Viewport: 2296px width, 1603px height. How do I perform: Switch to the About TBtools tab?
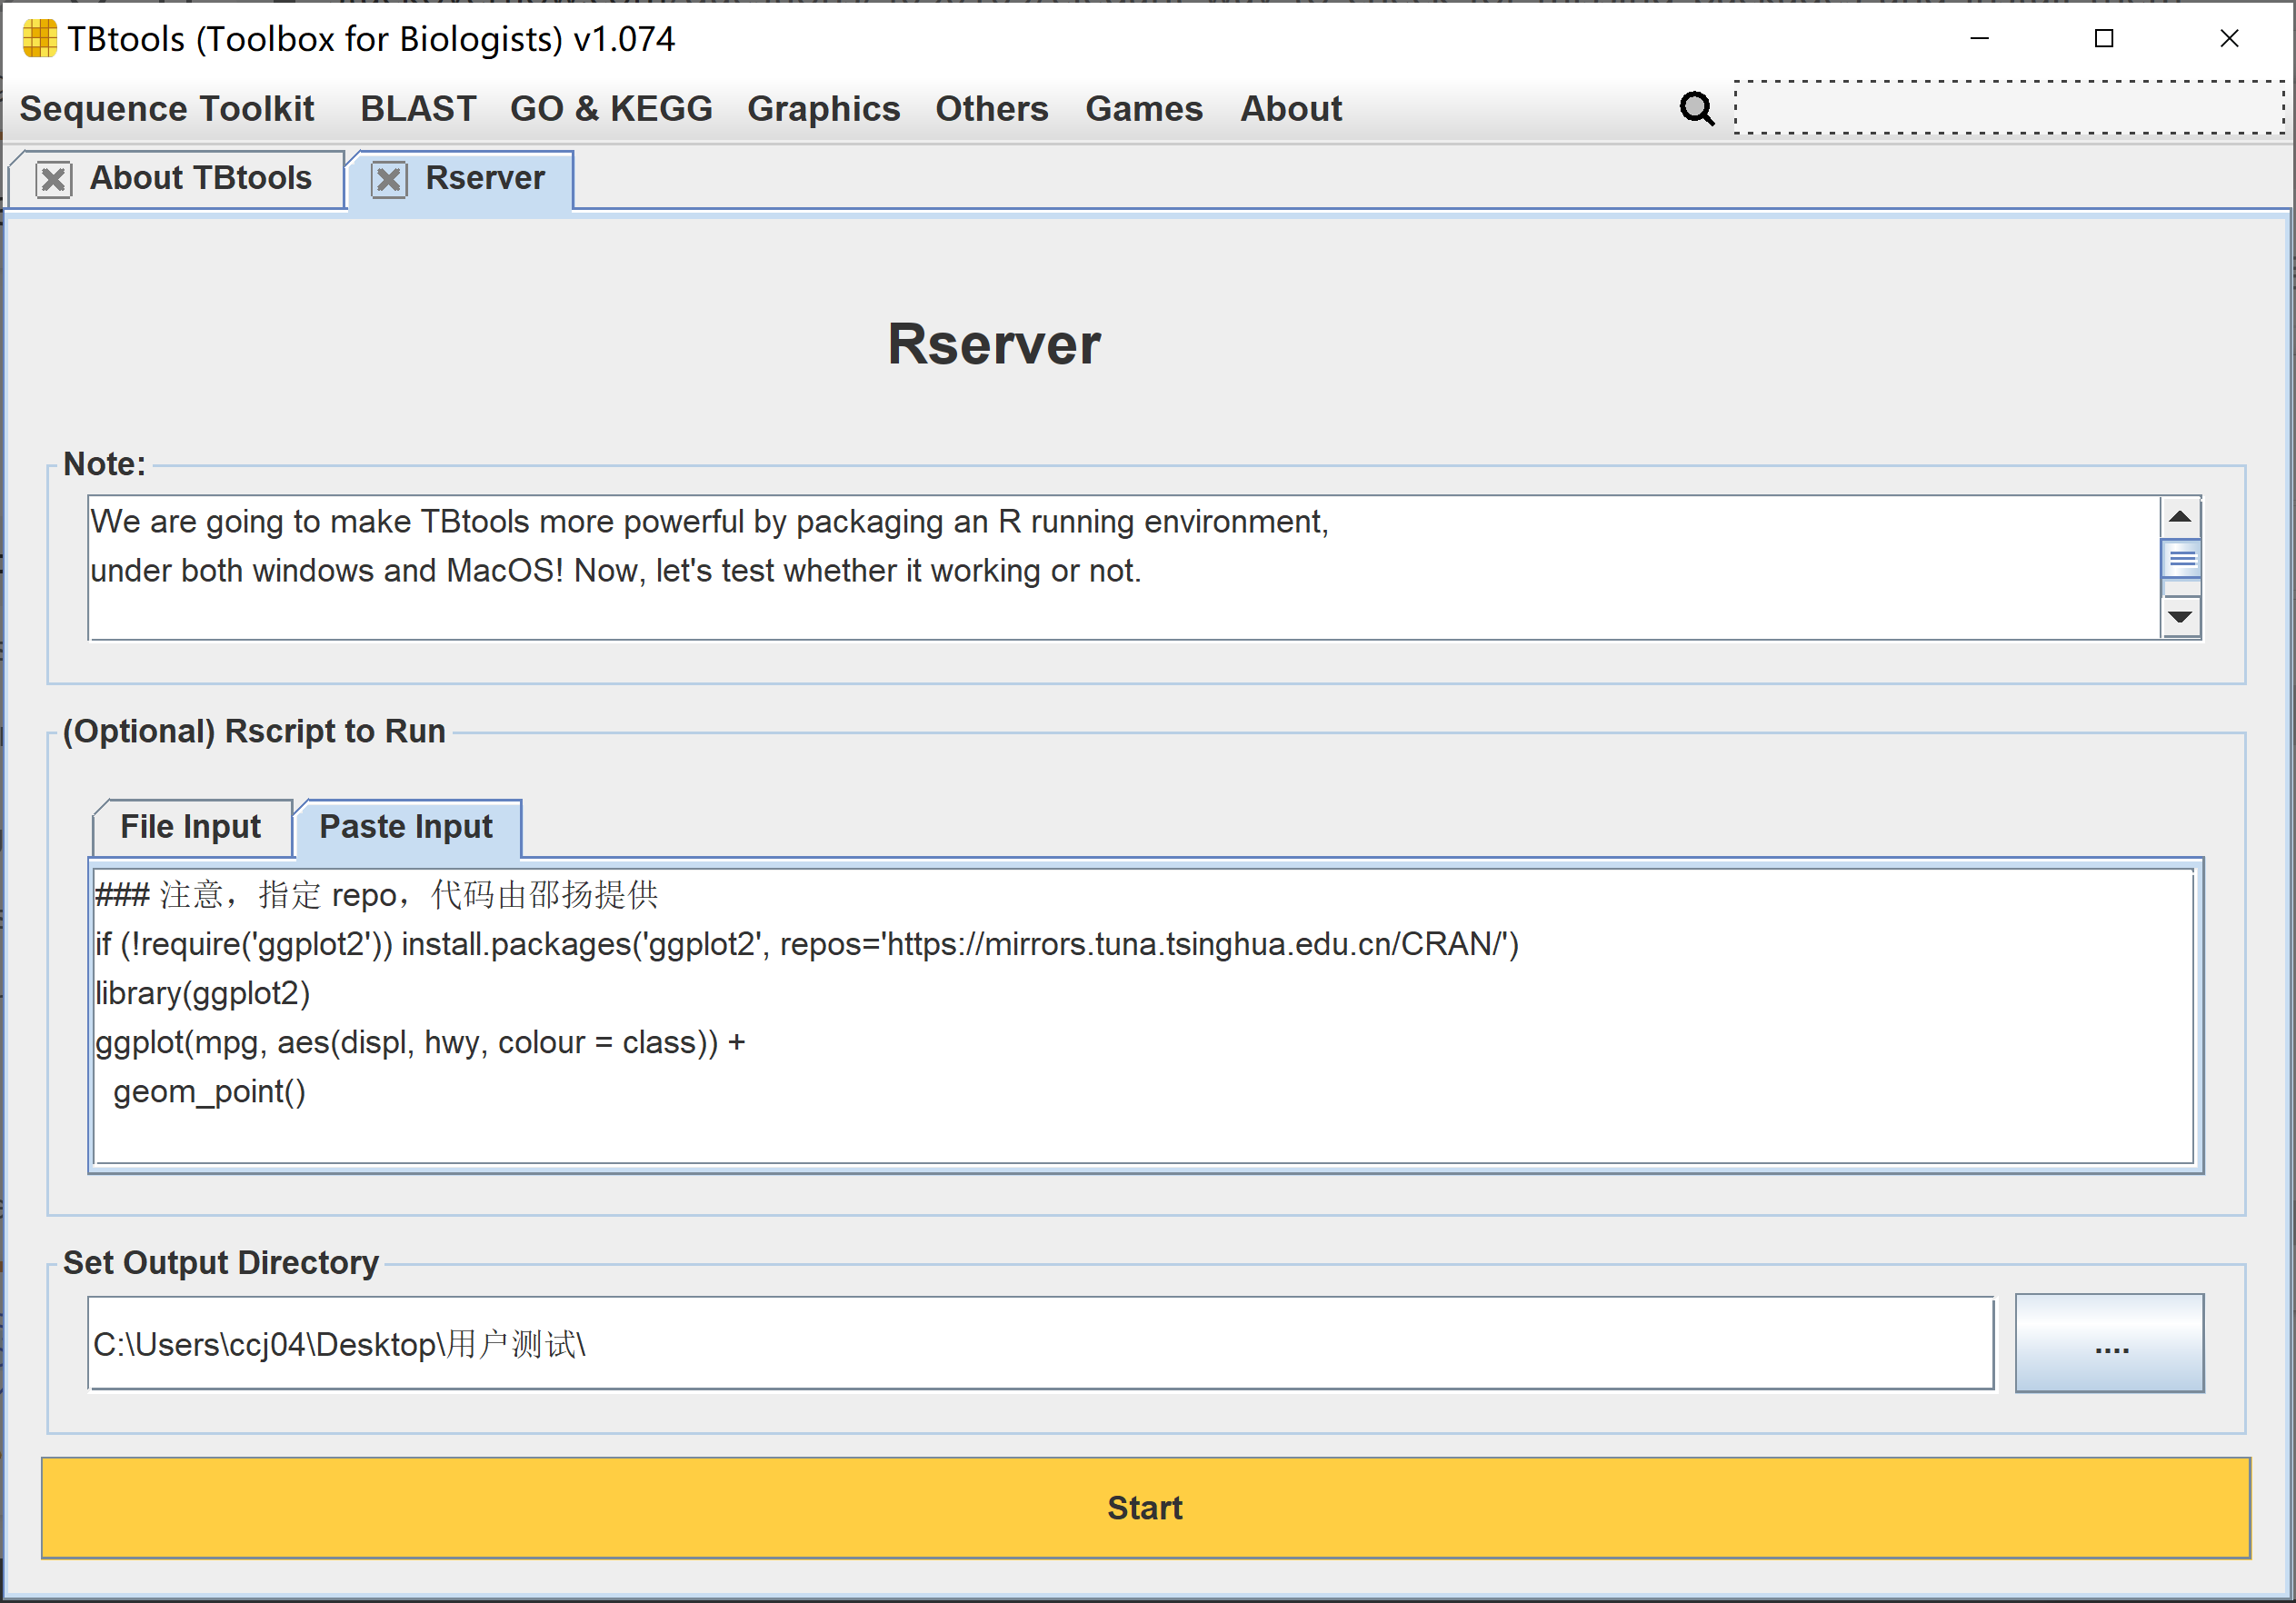point(201,178)
